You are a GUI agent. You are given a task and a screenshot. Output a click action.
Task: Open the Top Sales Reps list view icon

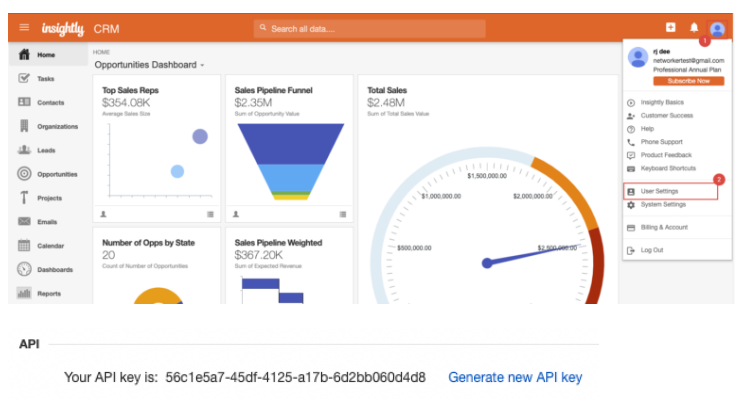(x=210, y=213)
